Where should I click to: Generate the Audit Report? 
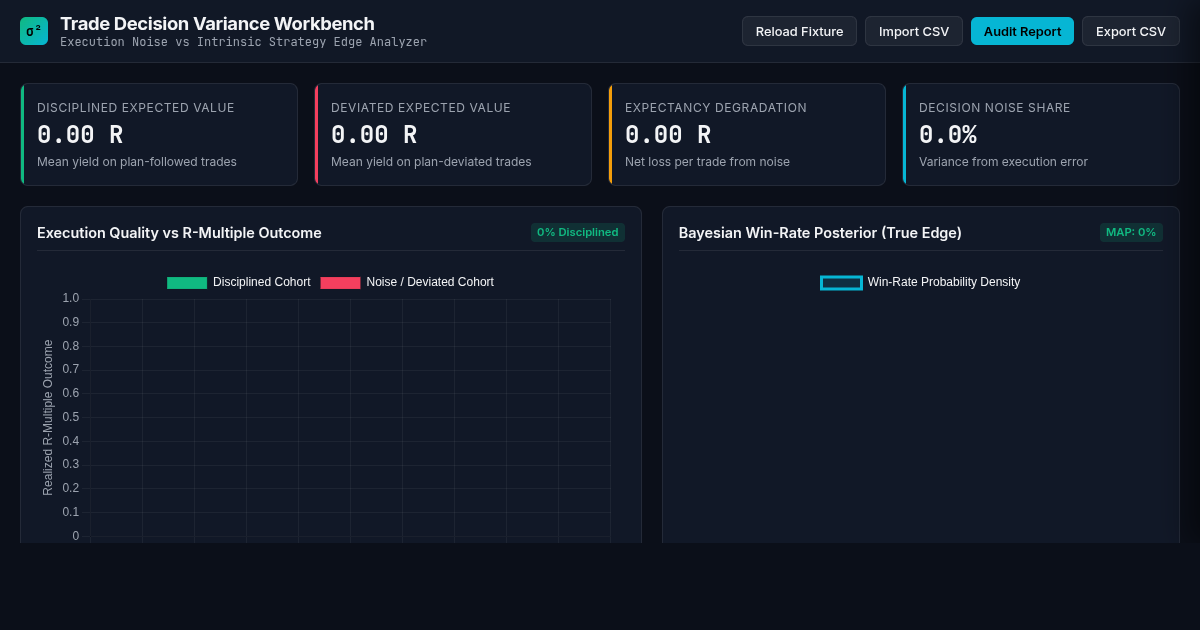pyautogui.click(x=1022, y=31)
